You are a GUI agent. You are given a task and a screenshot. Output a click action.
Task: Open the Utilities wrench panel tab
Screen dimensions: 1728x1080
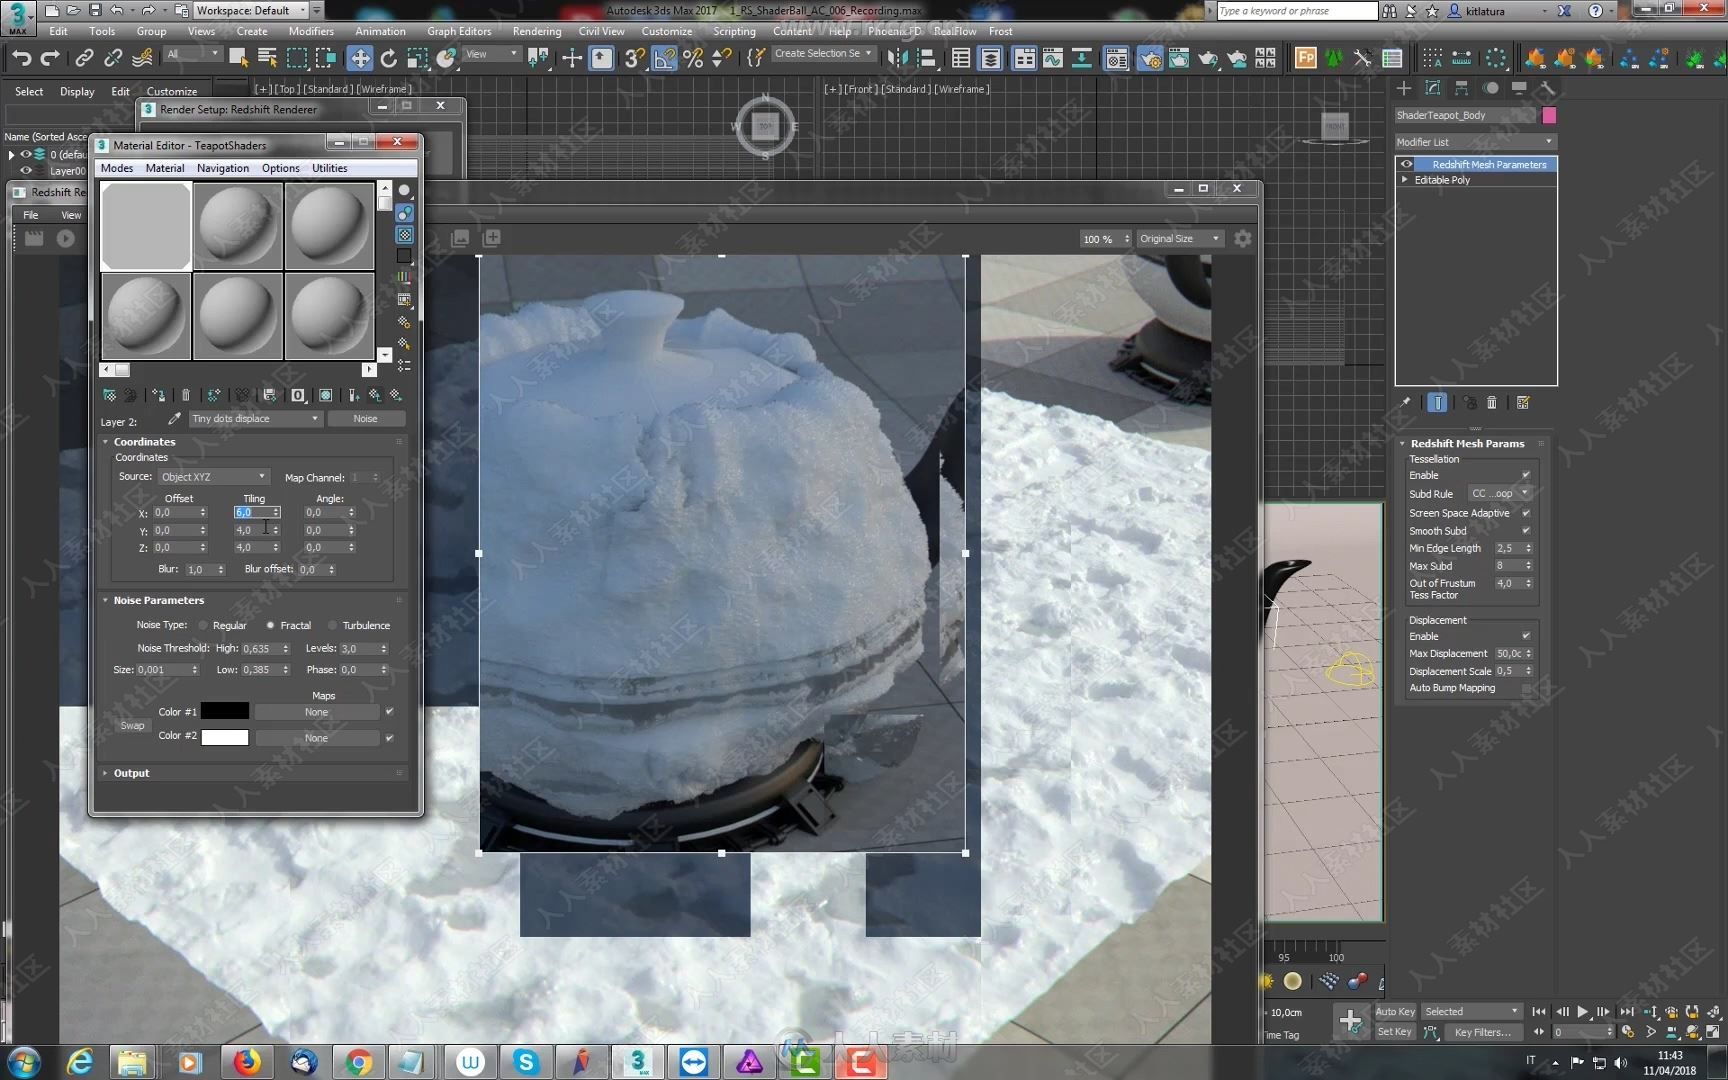1547,88
